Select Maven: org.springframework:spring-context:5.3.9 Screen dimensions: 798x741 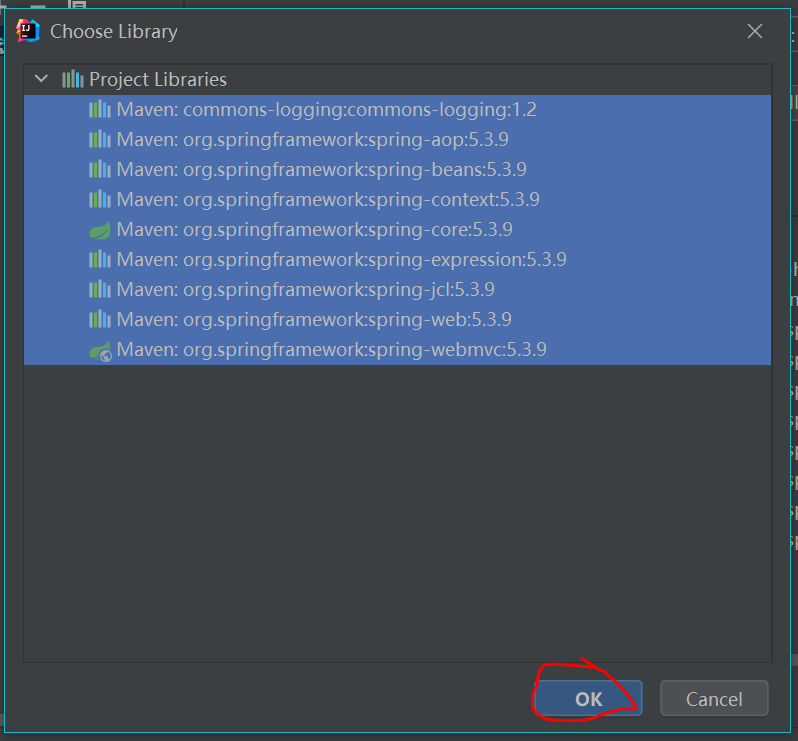[397, 200]
